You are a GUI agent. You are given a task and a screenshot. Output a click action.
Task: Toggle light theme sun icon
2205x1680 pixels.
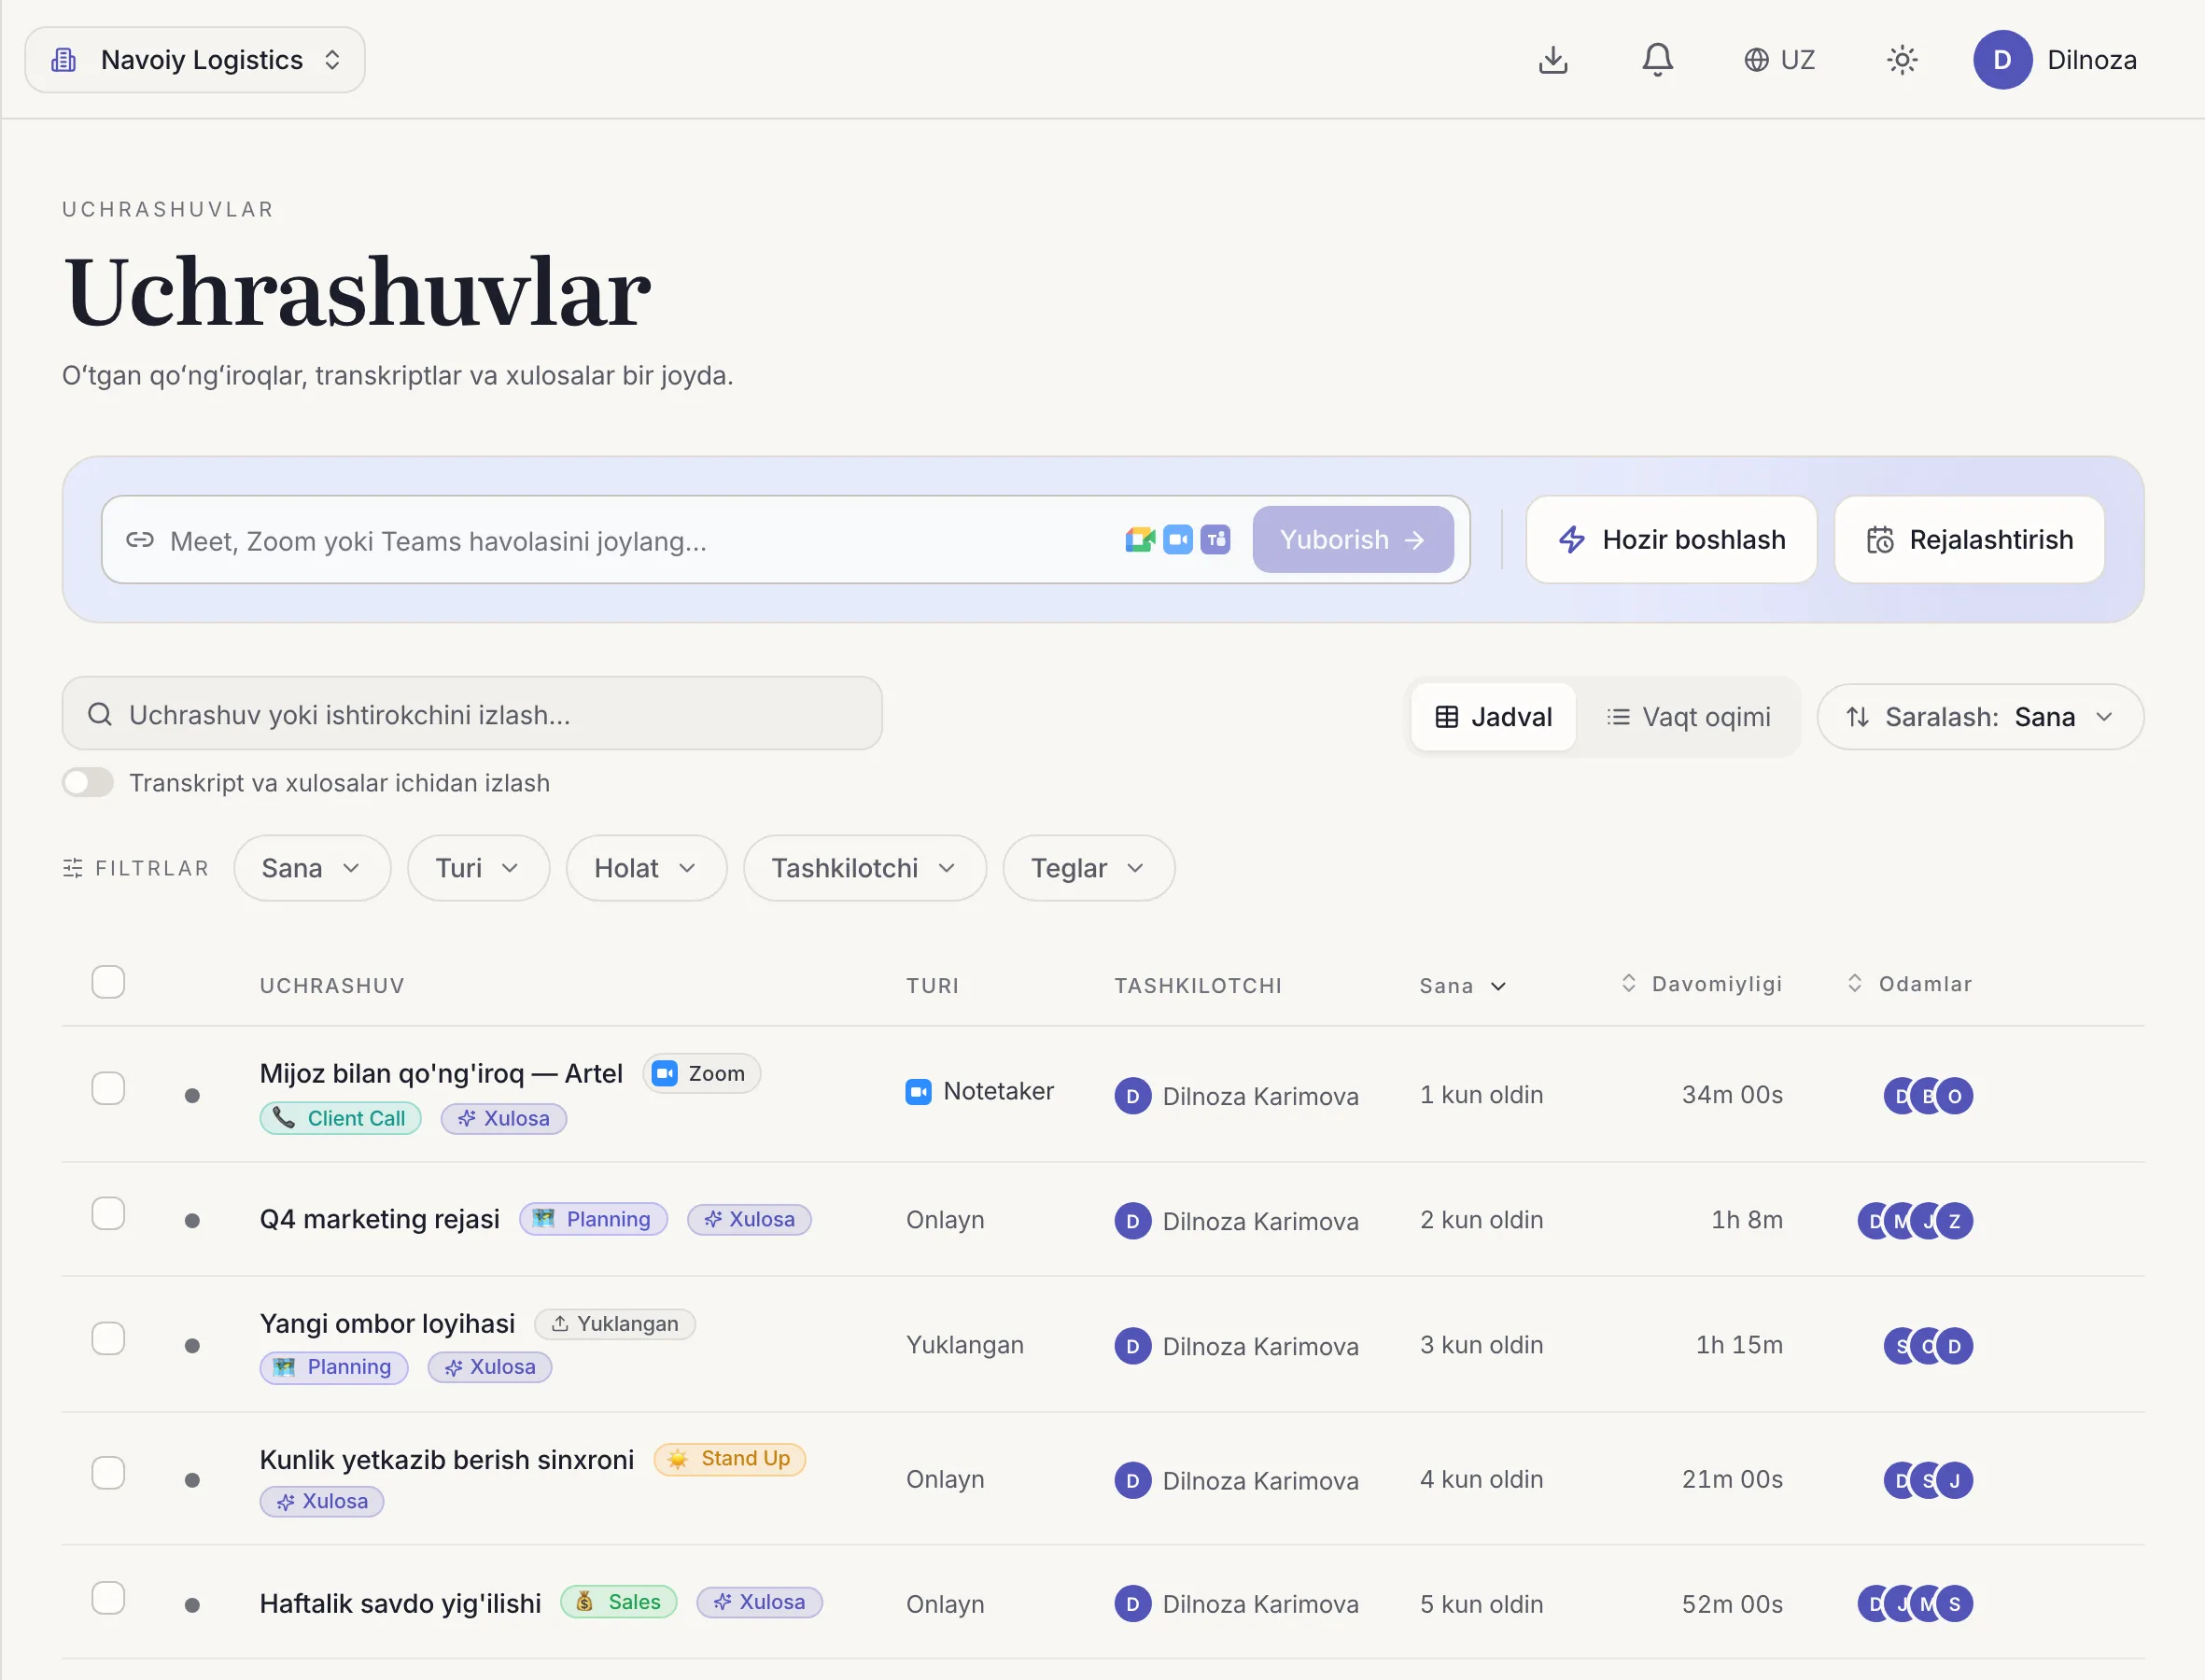[1901, 60]
